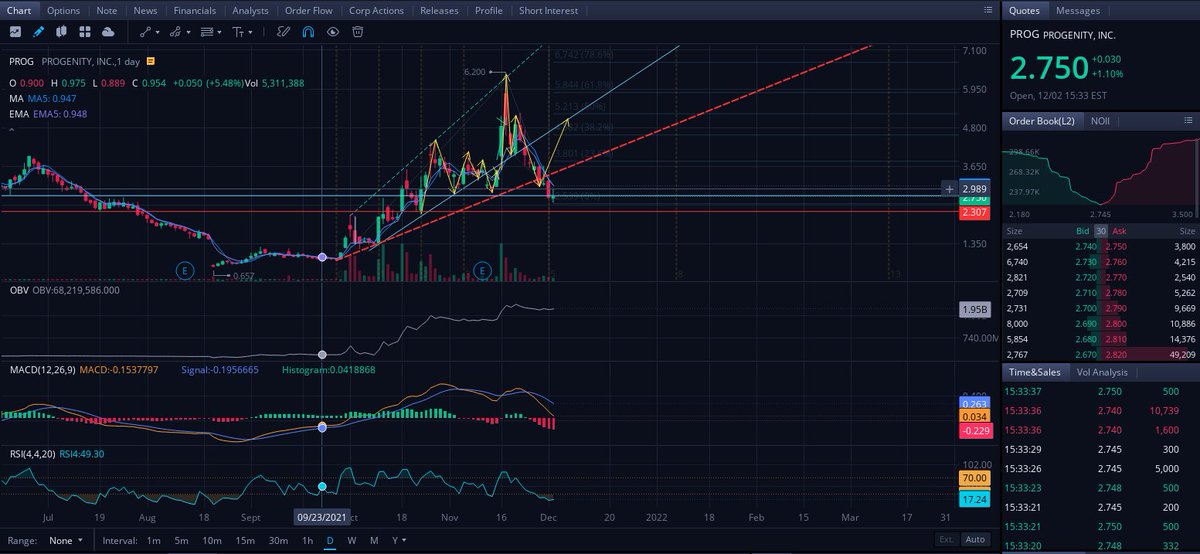Select the trend line drawing tool
The height and width of the screenshot is (554, 1200).
coord(144,31)
